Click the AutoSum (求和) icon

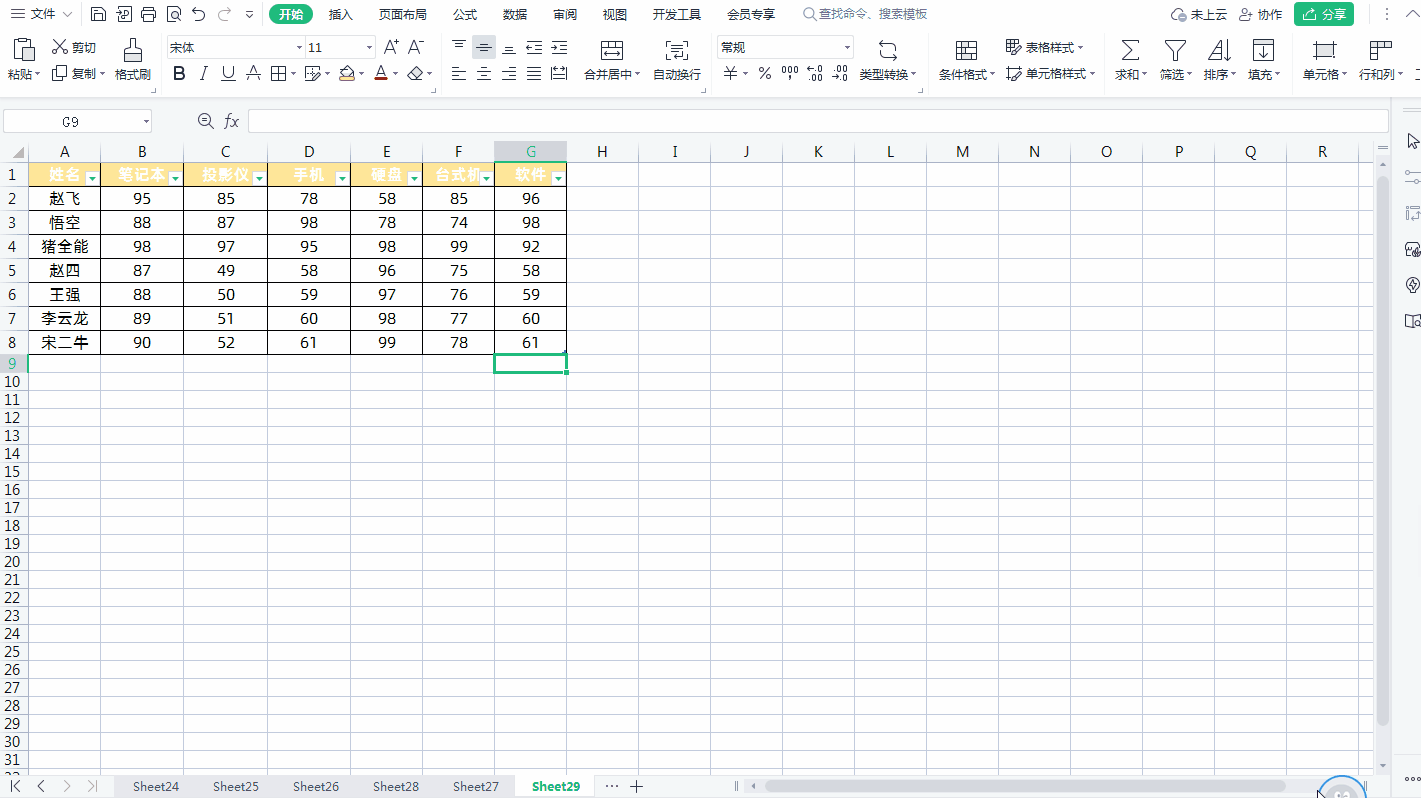pos(1130,50)
